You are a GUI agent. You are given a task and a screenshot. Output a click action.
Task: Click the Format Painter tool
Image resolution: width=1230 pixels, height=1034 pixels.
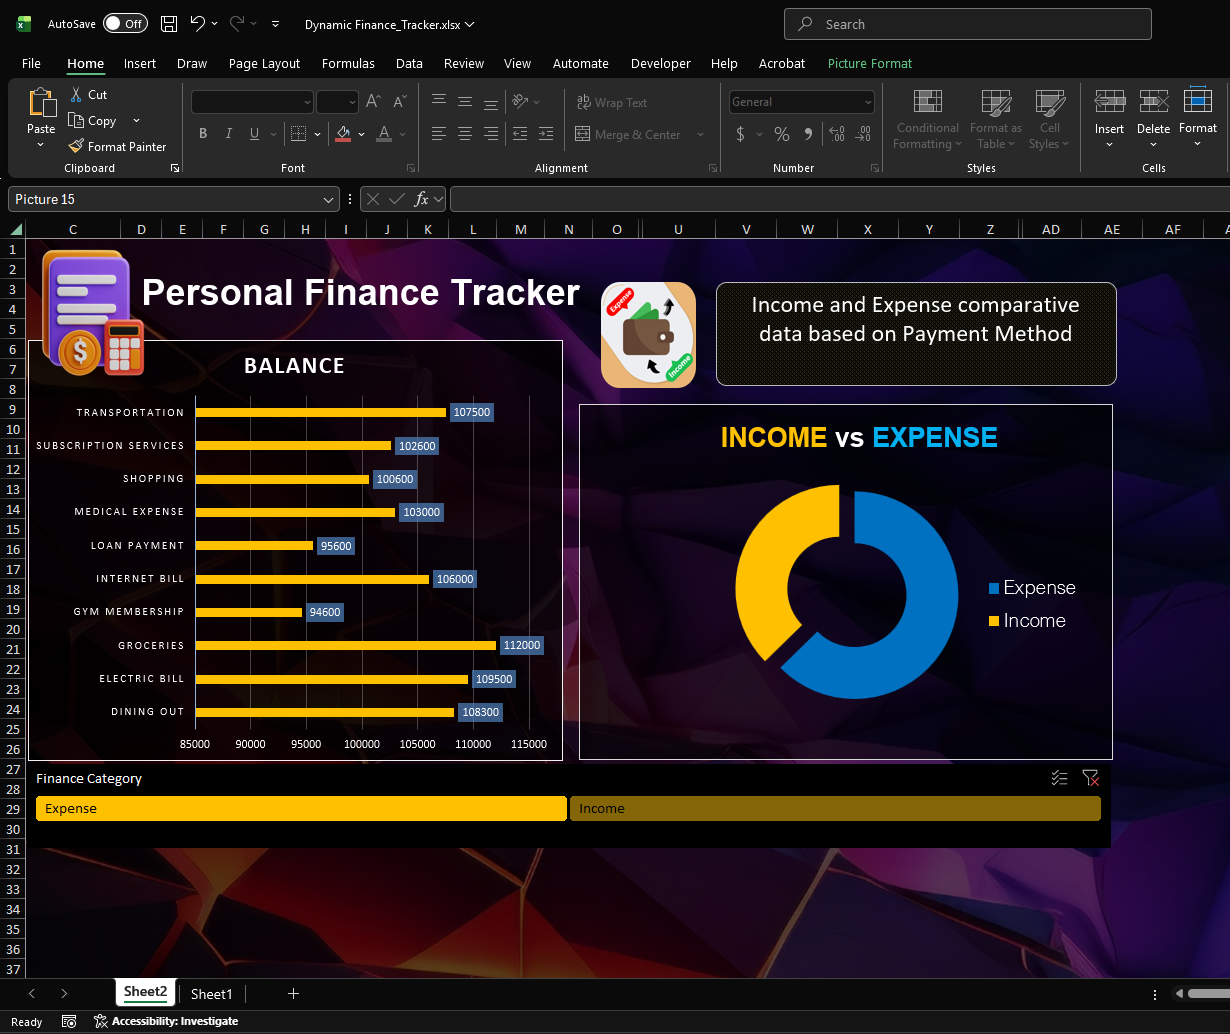[118, 146]
